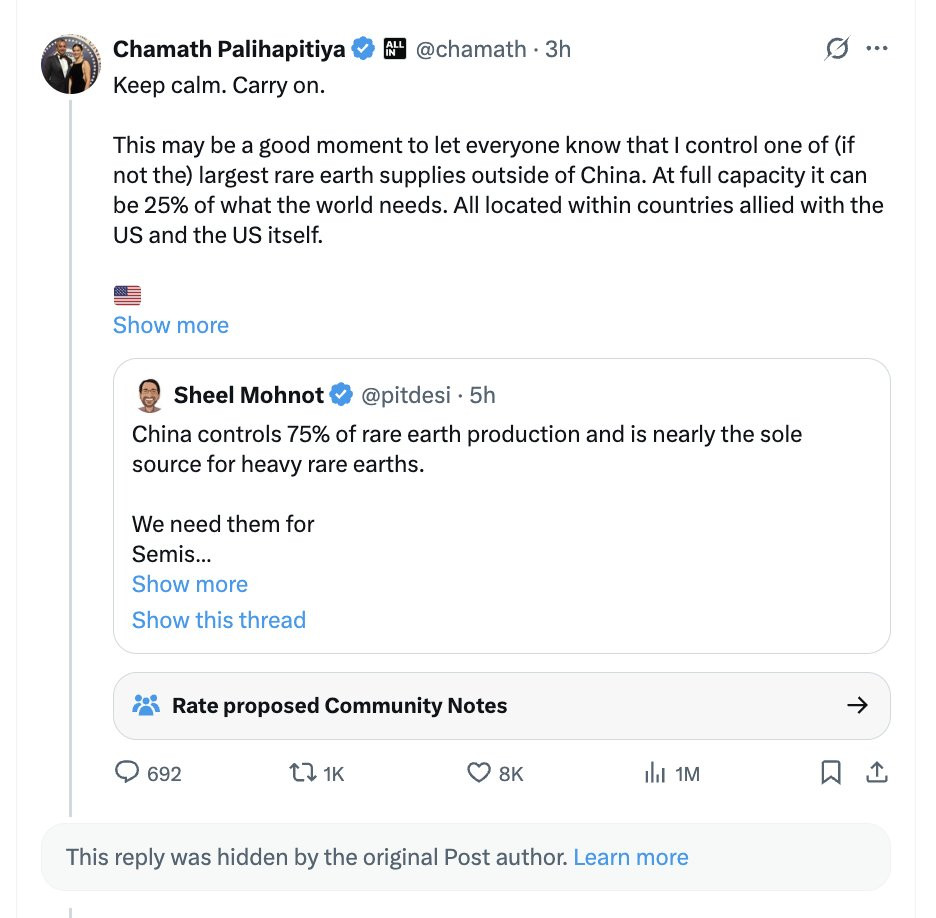Click the share upload icon
Viewport: 936px width, 918px height.
pos(876,773)
